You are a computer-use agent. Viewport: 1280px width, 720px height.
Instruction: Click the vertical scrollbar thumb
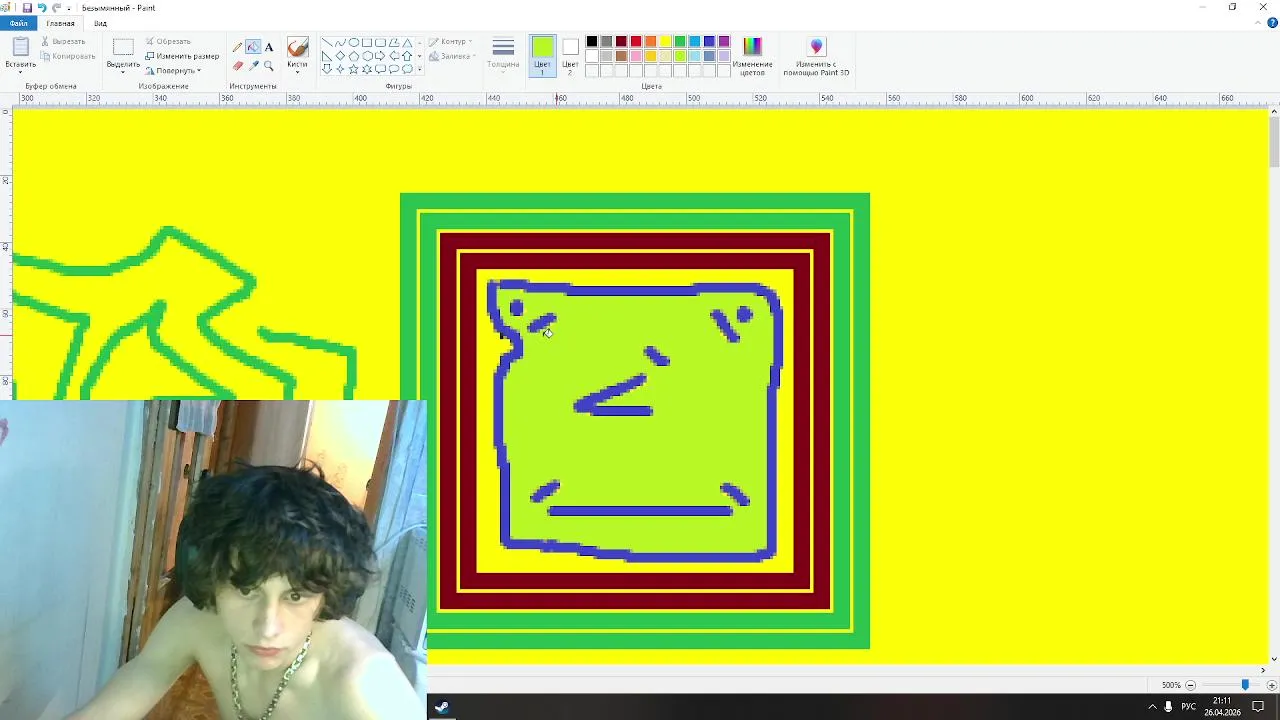(1273, 142)
